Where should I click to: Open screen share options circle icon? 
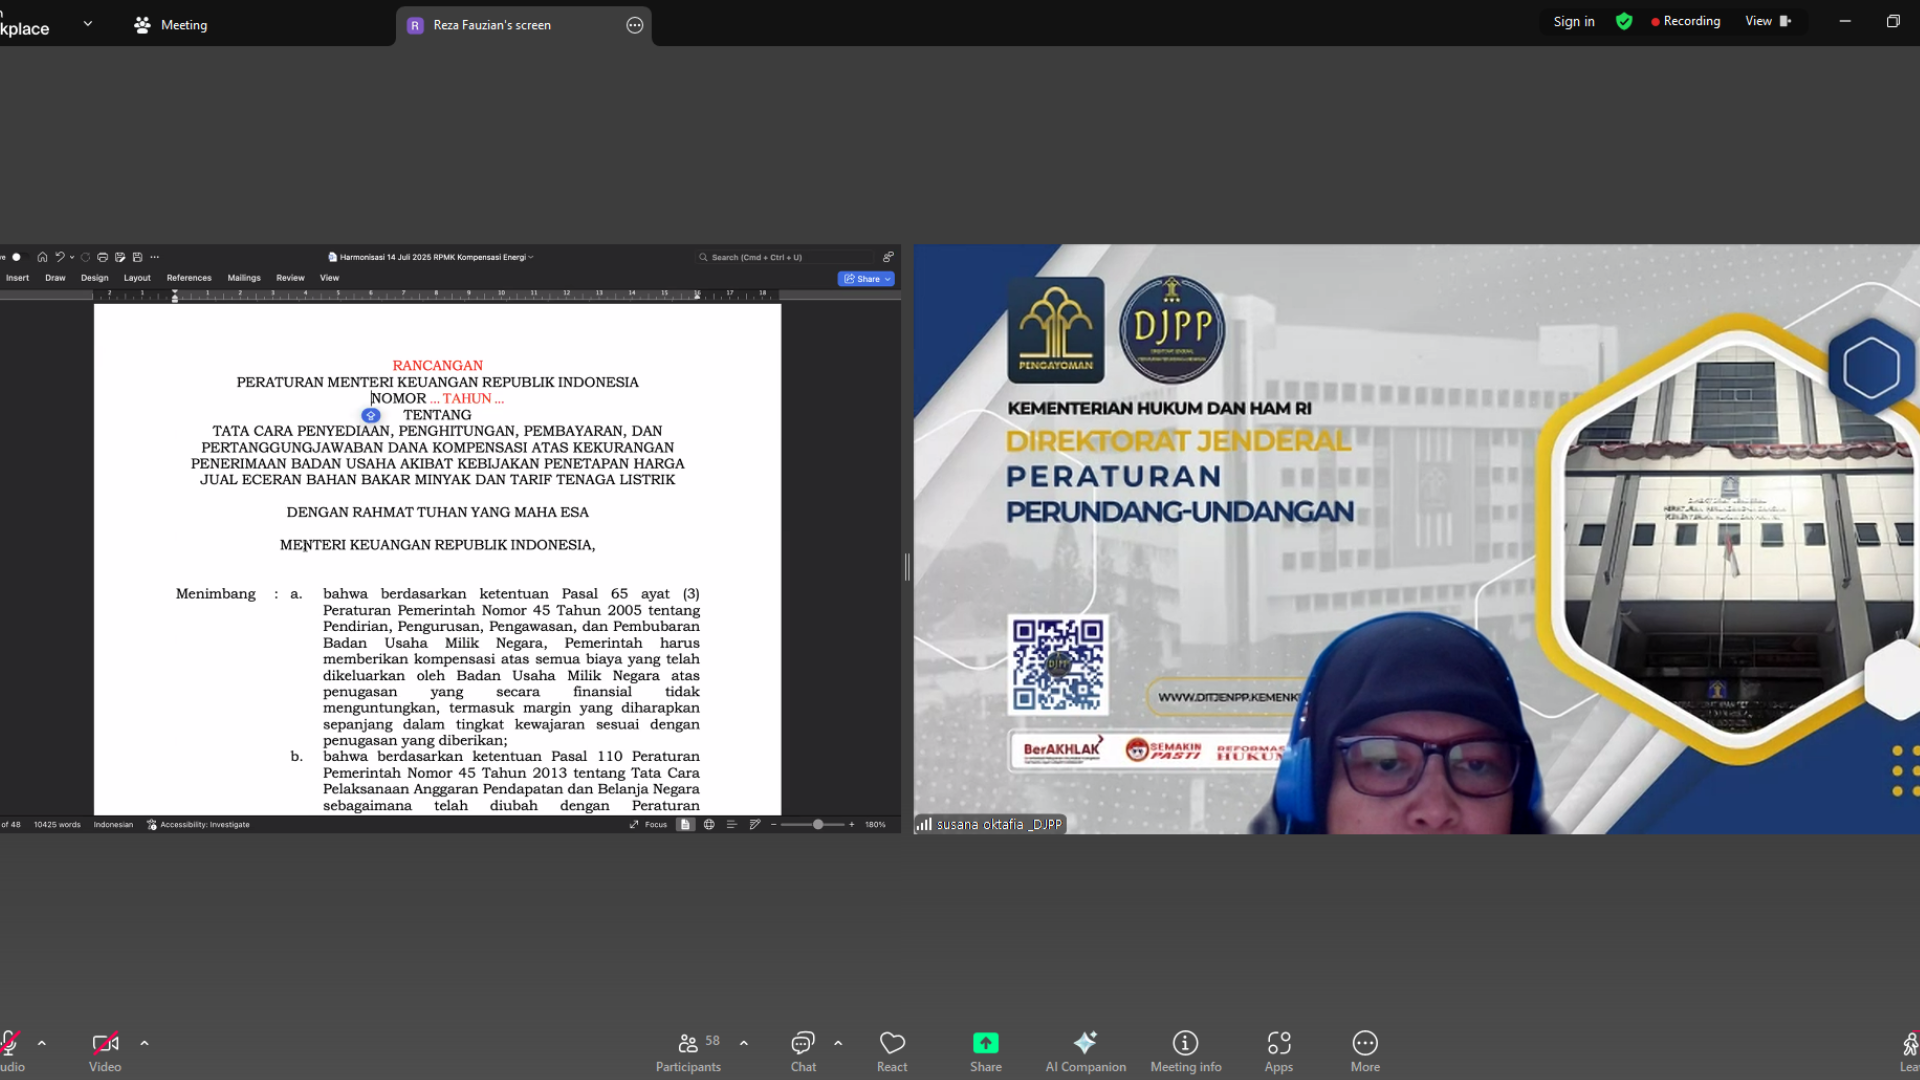point(635,25)
